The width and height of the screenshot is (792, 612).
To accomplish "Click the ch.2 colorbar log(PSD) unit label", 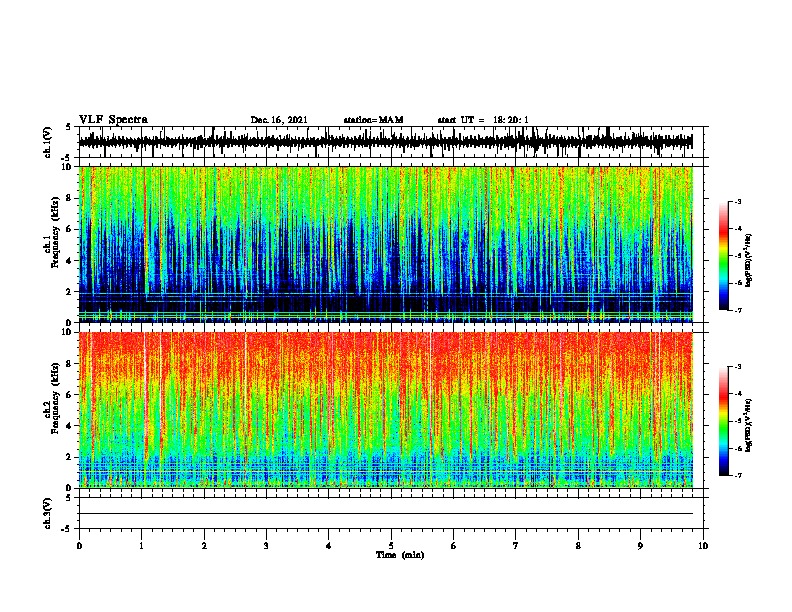I will coord(749,426).
